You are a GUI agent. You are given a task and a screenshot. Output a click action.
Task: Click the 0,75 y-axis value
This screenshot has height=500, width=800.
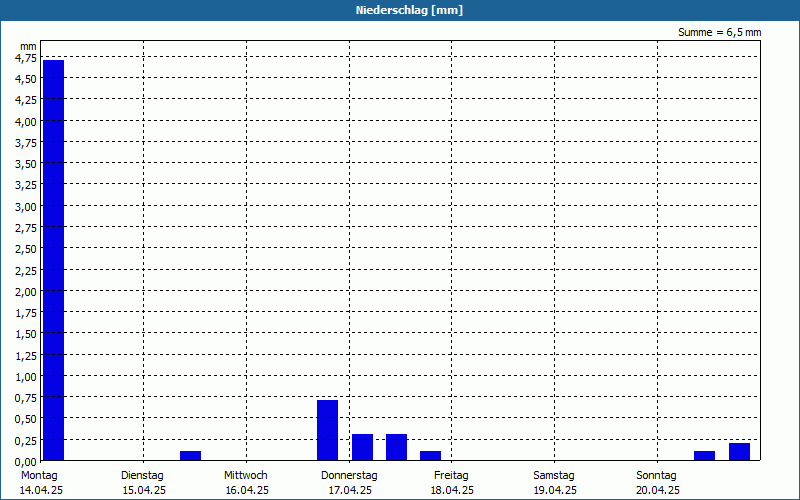[x=26, y=397]
